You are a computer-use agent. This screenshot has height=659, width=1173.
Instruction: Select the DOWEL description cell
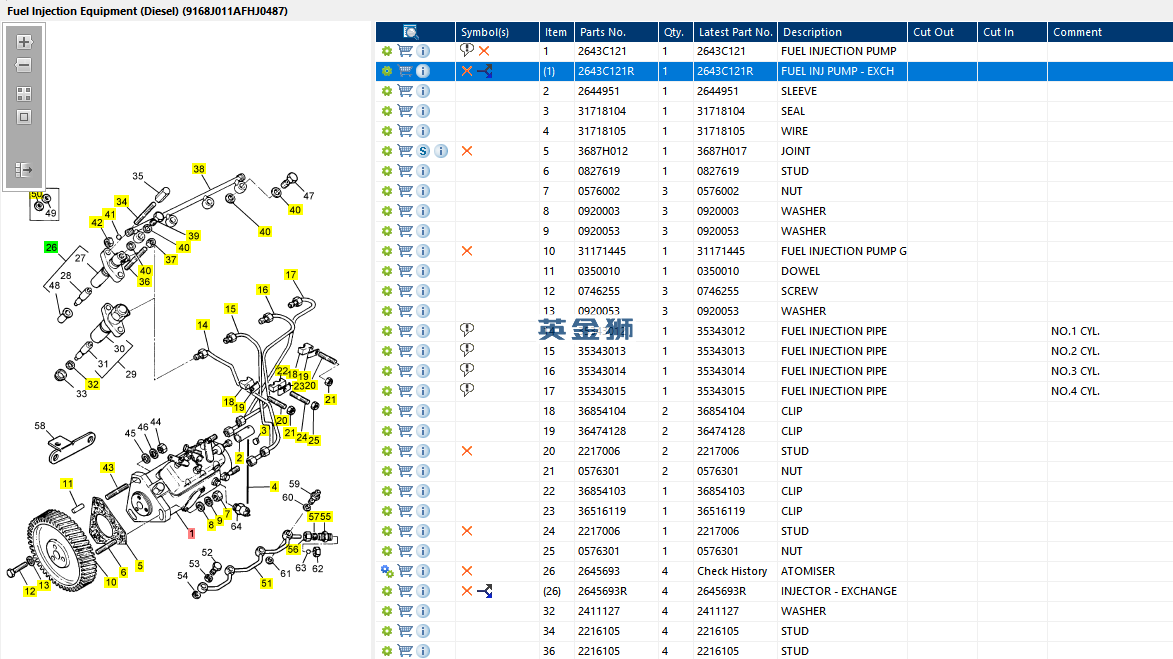tap(800, 272)
